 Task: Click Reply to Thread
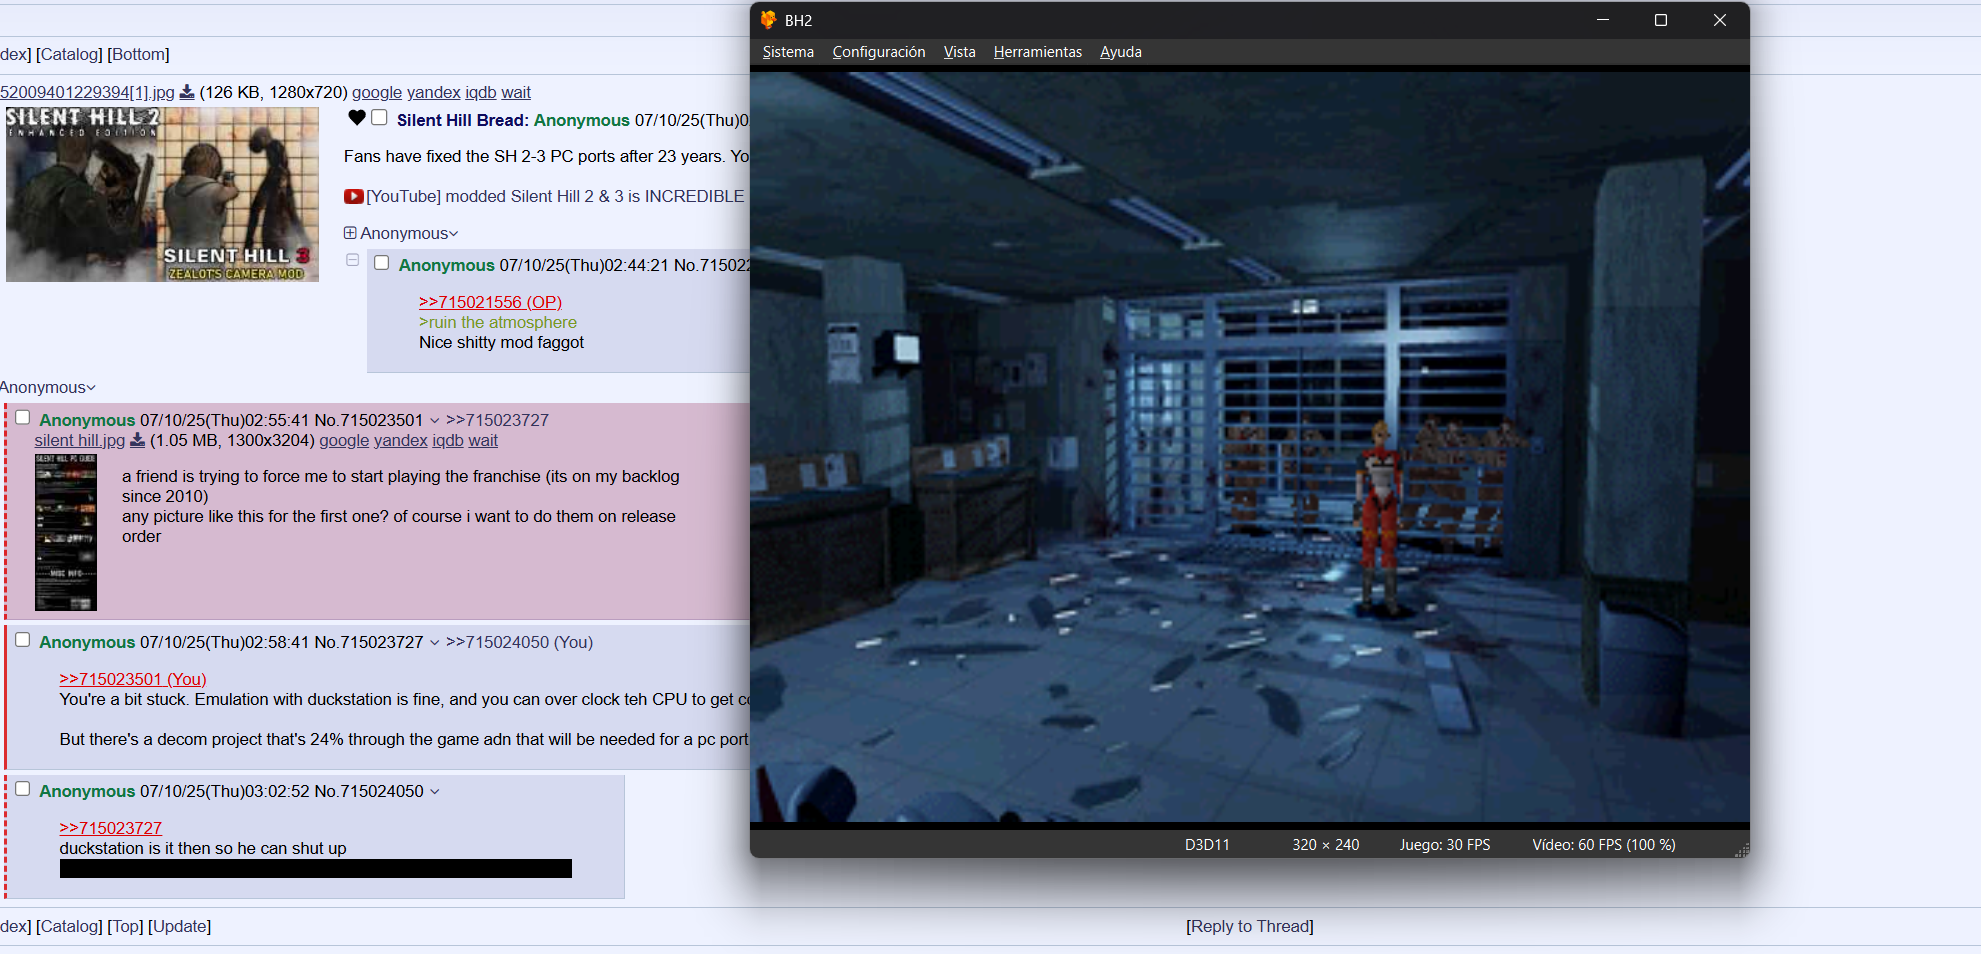point(1250,926)
